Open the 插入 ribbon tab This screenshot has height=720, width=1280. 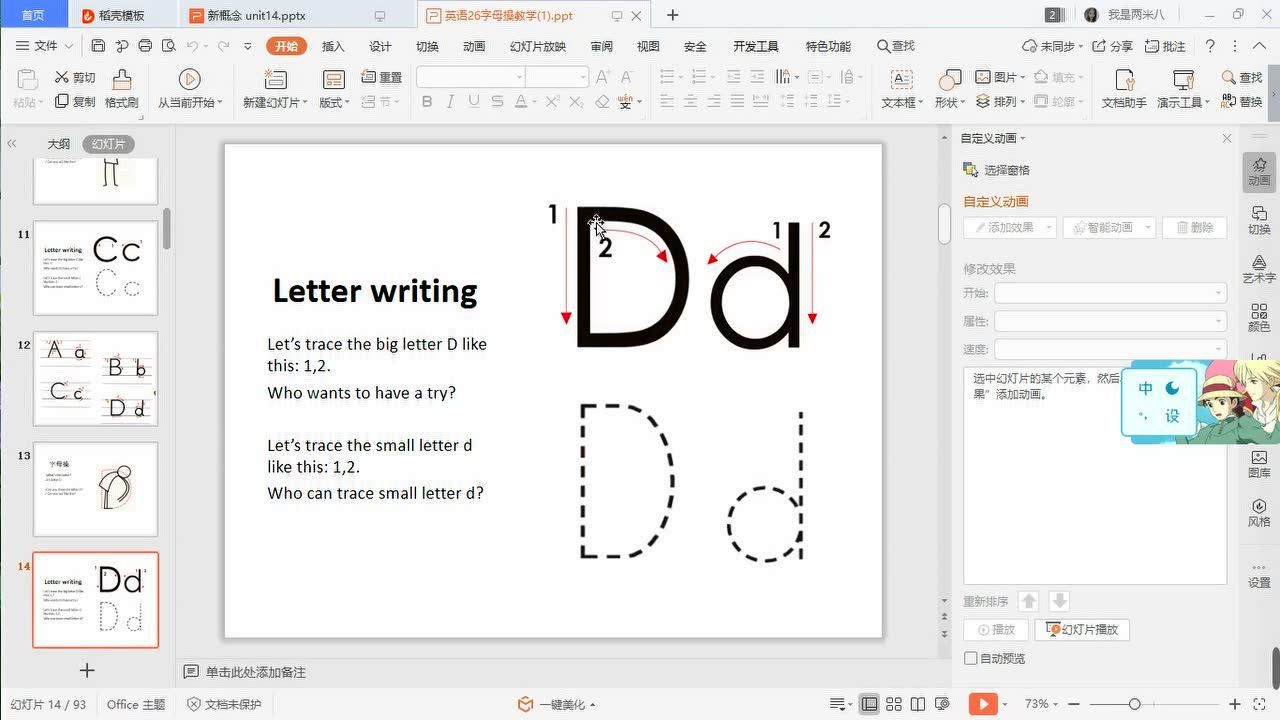pyautogui.click(x=333, y=46)
